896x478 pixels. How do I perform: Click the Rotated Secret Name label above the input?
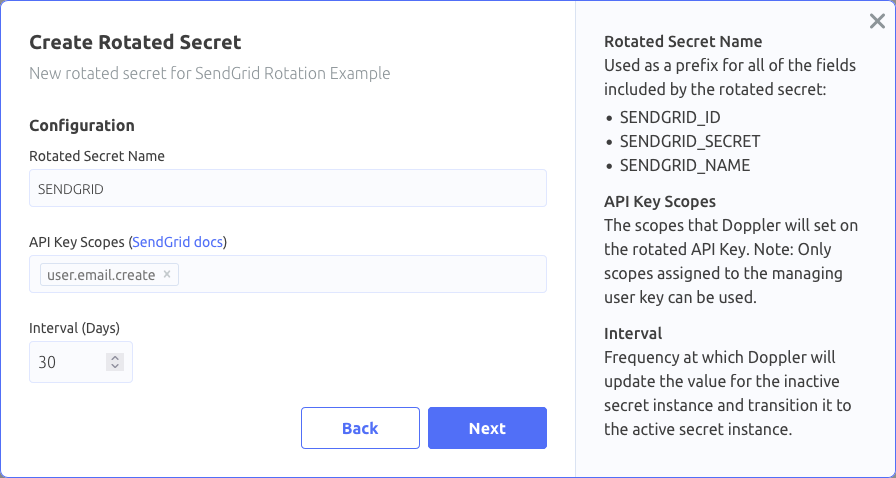[x=97, y=156]
